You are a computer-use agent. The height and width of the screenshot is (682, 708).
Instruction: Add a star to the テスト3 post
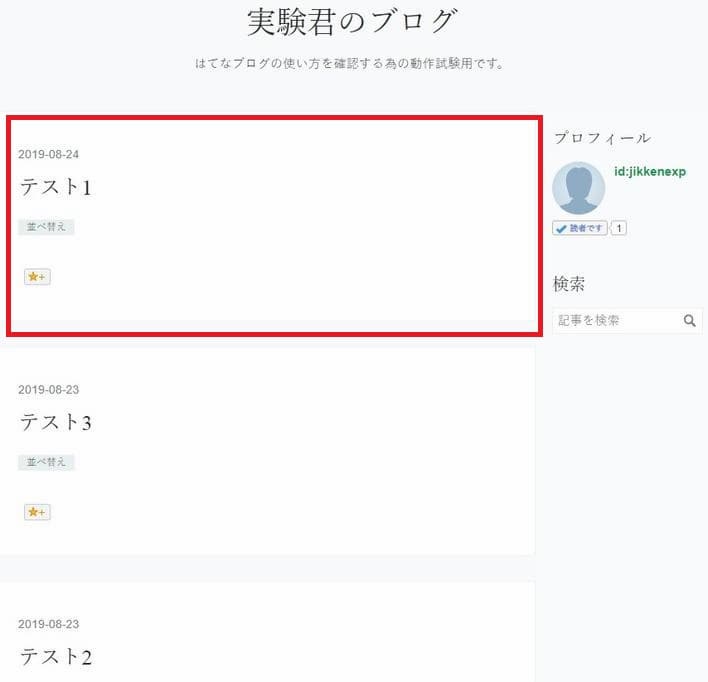37,512
